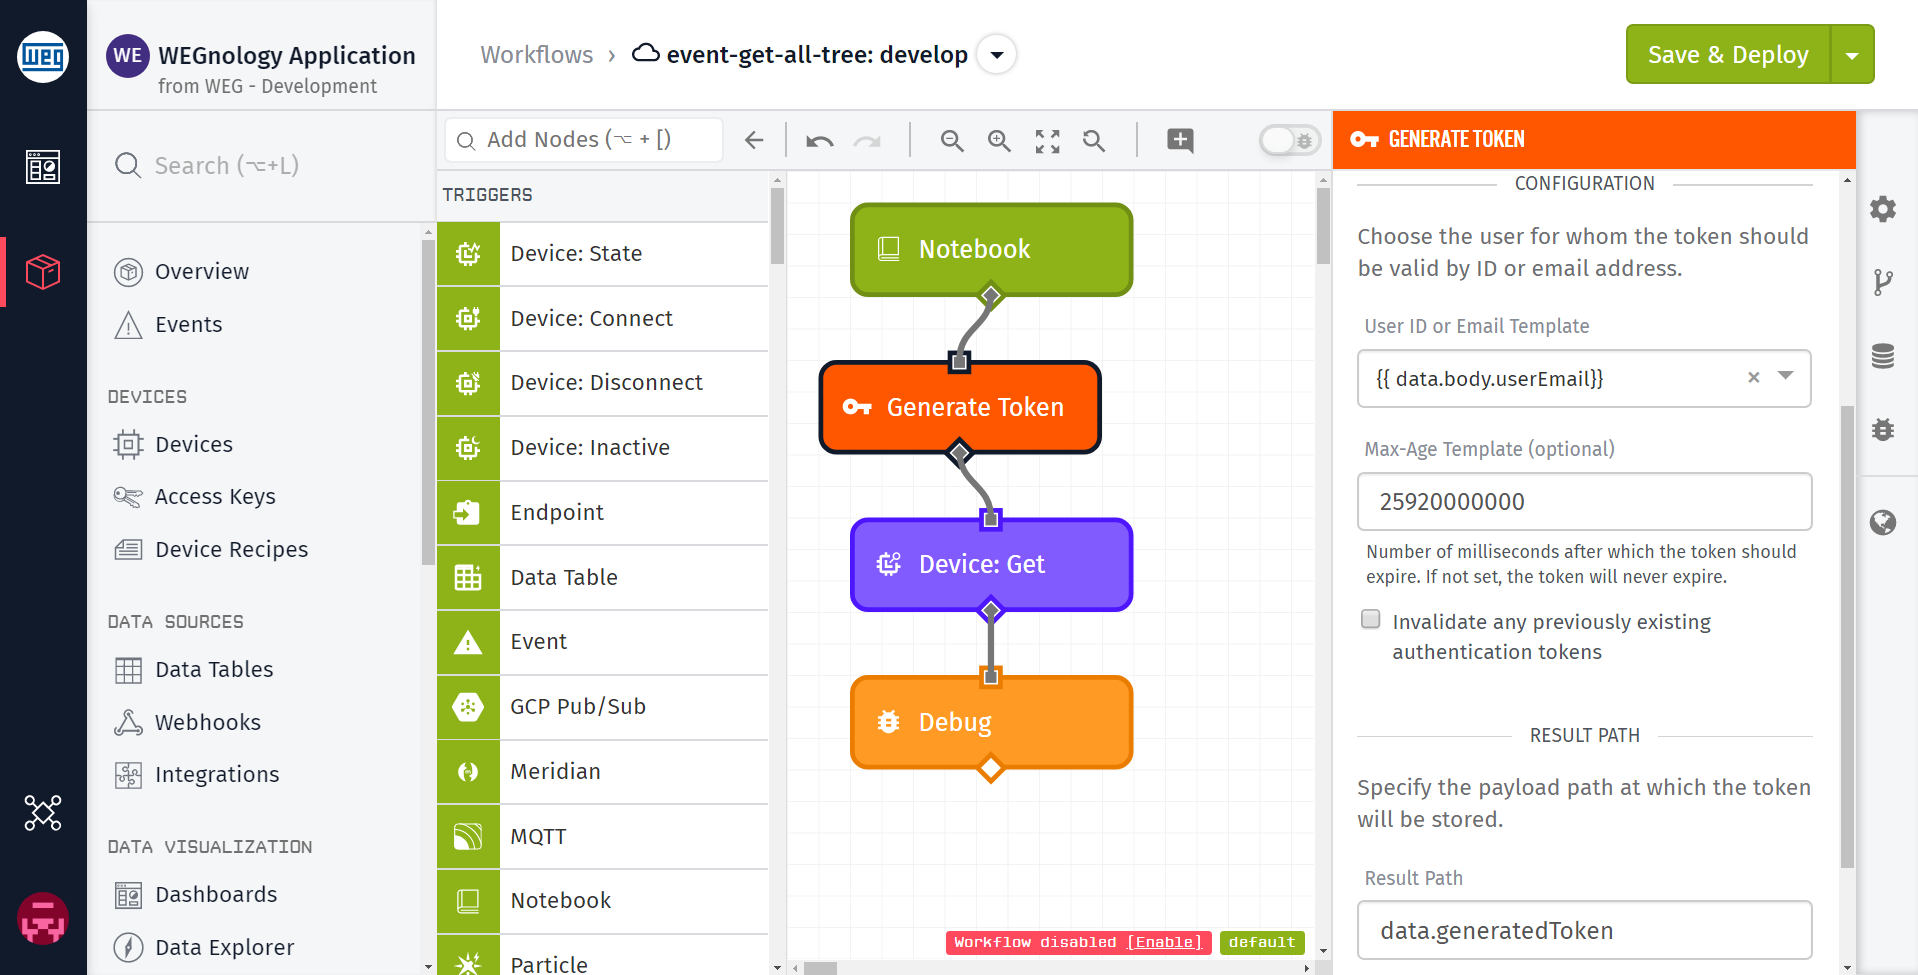This screenshot has height=975, width=1918.
Task: Select the Endpoint trigger icon
Action: click(468, 513)
